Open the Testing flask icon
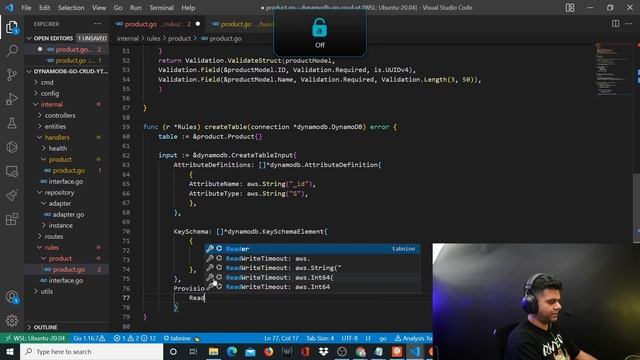This screenshot has width=640, height=360. [12, 123]
